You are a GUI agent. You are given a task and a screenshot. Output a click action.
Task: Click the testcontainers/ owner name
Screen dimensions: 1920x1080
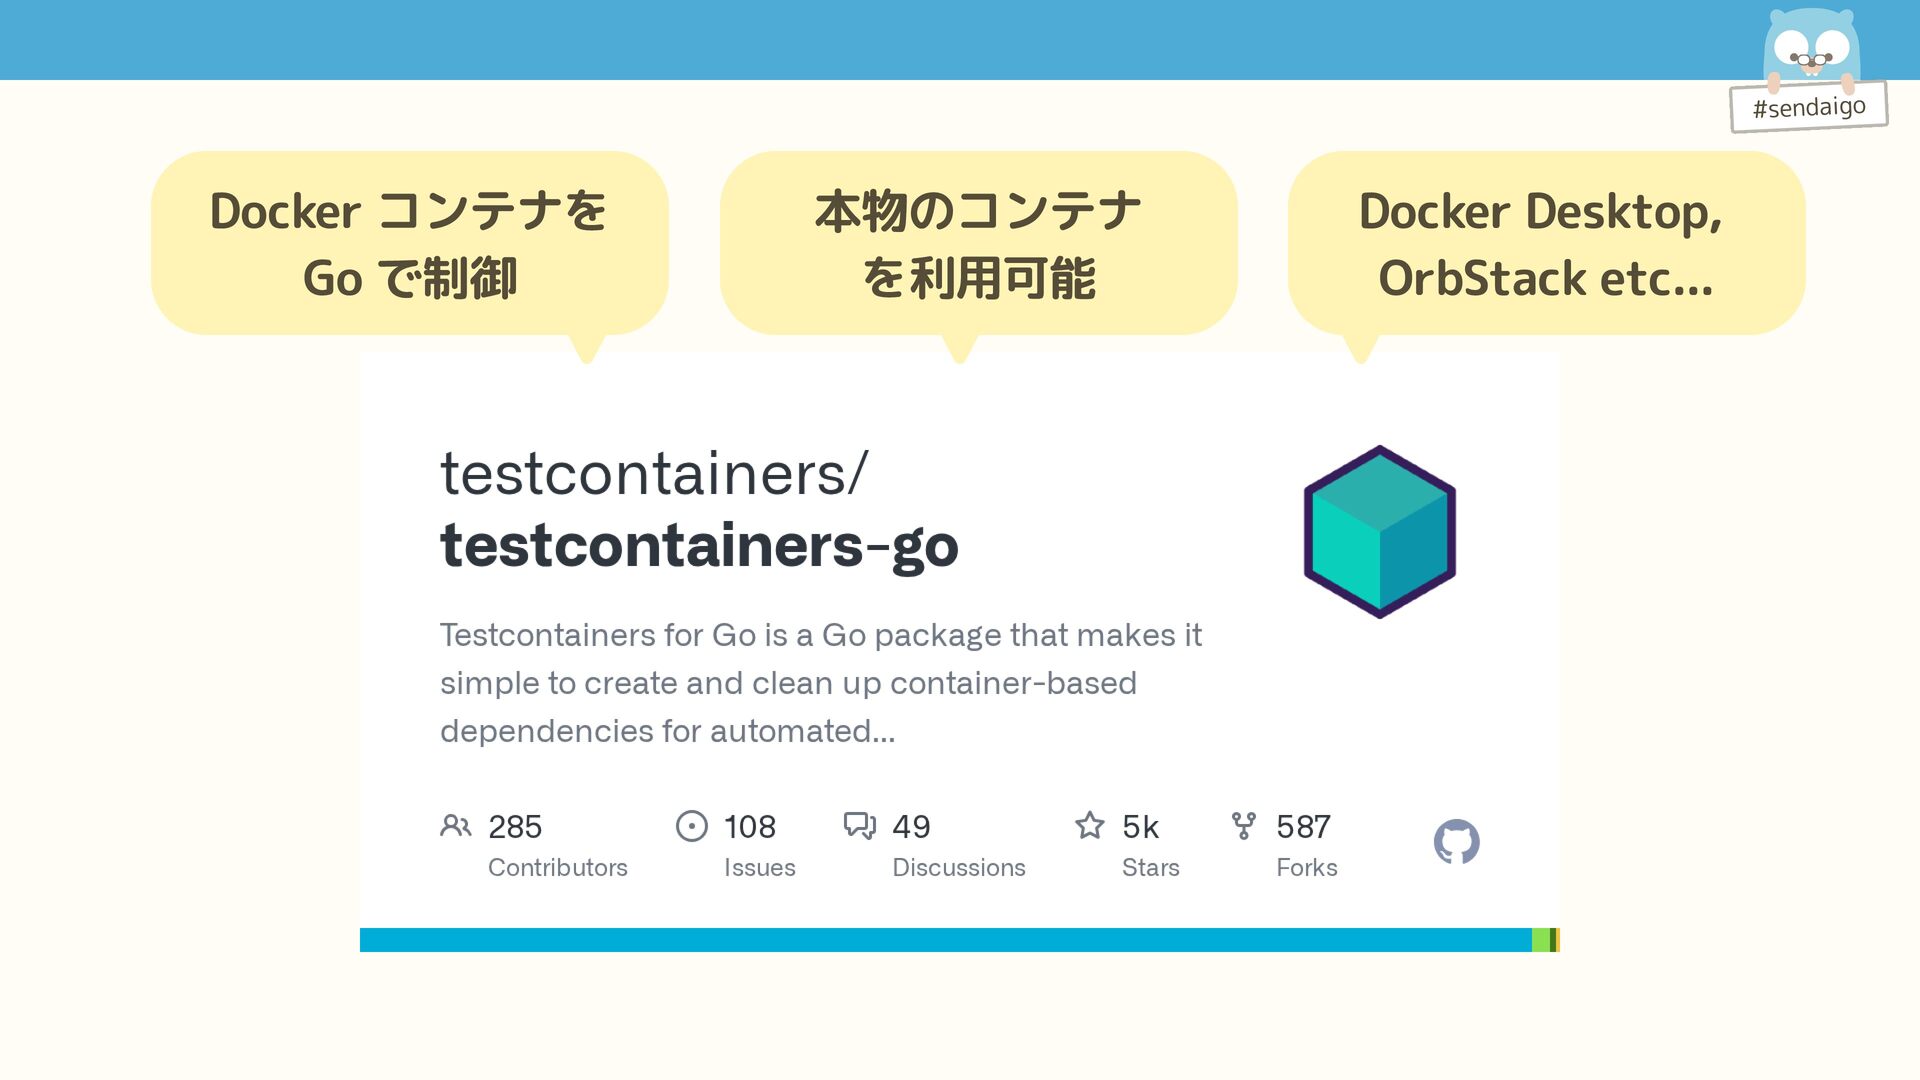pyautogui.click(x=654, y=474)
